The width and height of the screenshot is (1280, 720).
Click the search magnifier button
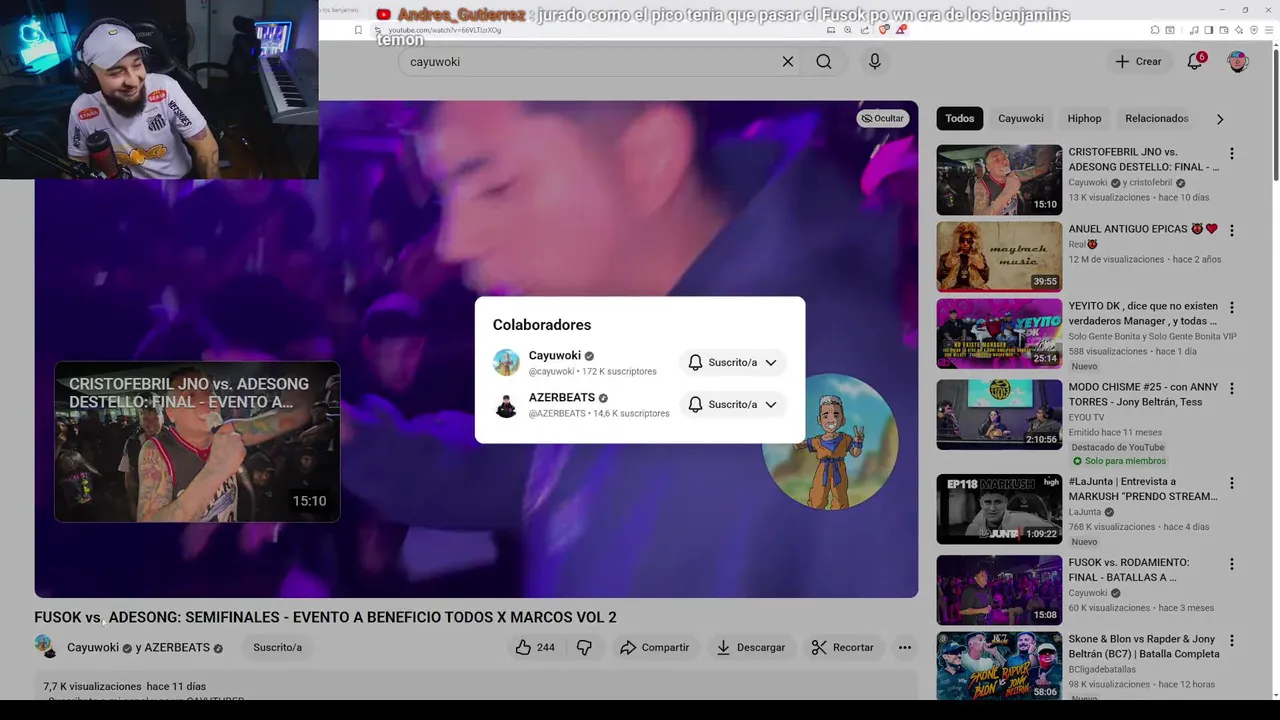point(823,62)
